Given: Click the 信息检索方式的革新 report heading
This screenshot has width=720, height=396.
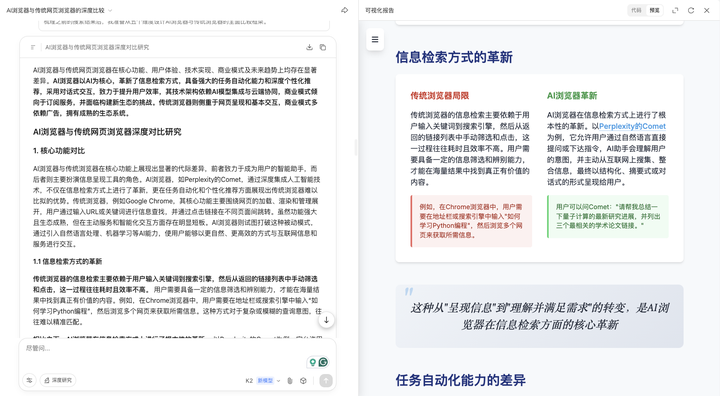Looking at the screenshot, I should point(454,57).
